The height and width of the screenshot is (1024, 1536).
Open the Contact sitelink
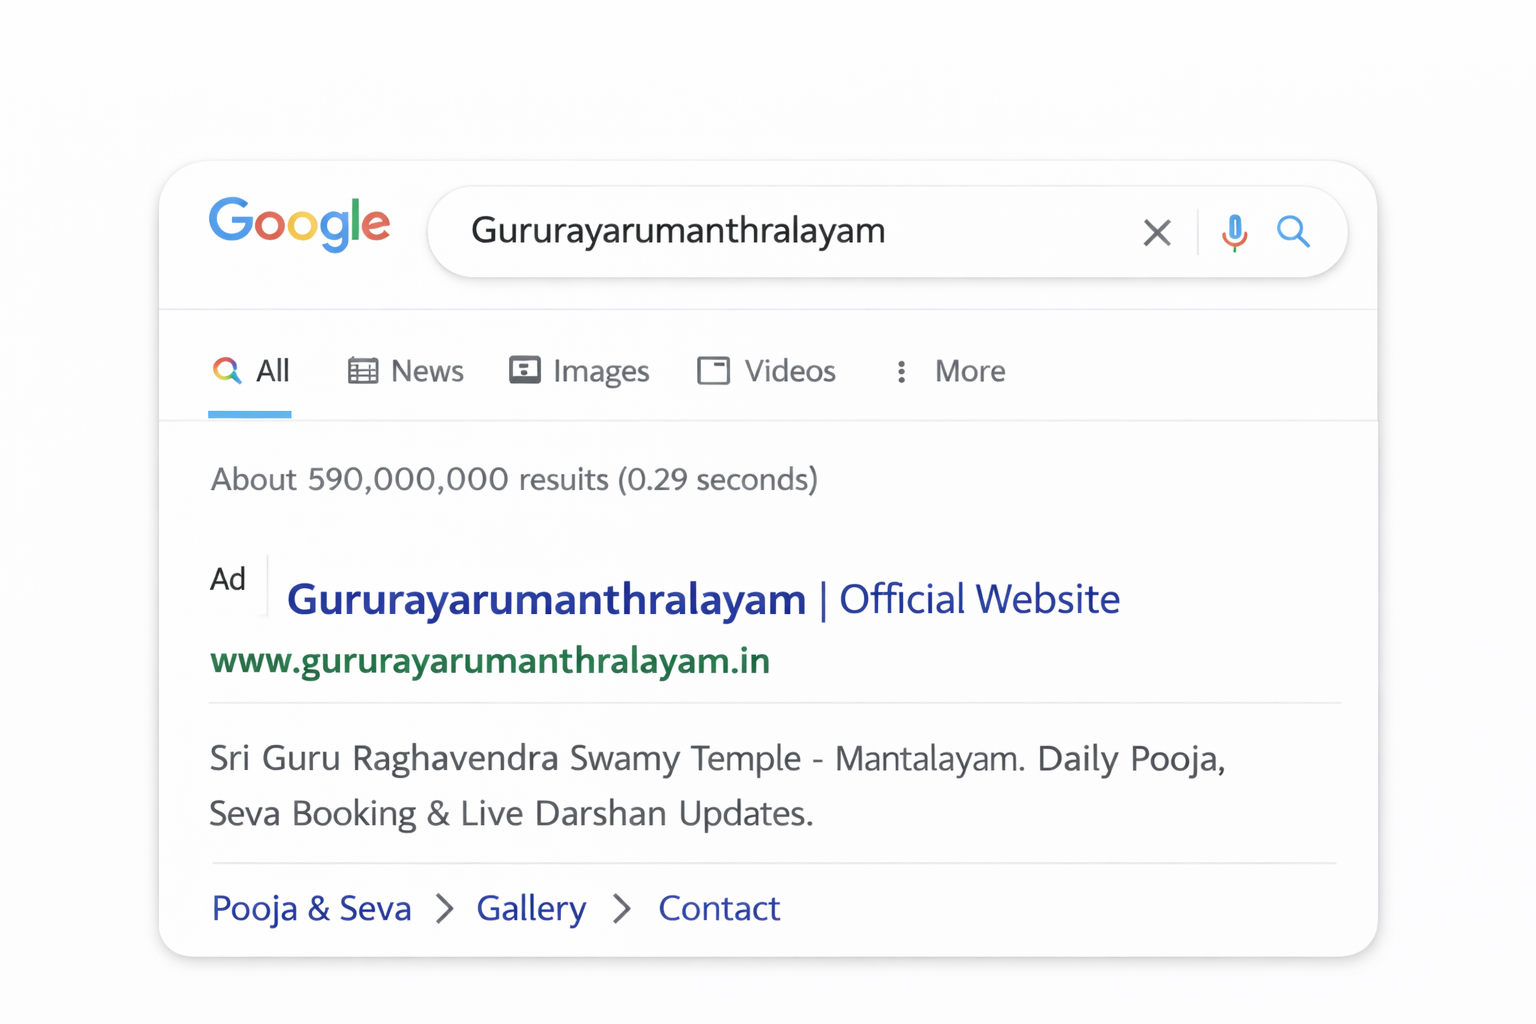[x=718, y=908]
